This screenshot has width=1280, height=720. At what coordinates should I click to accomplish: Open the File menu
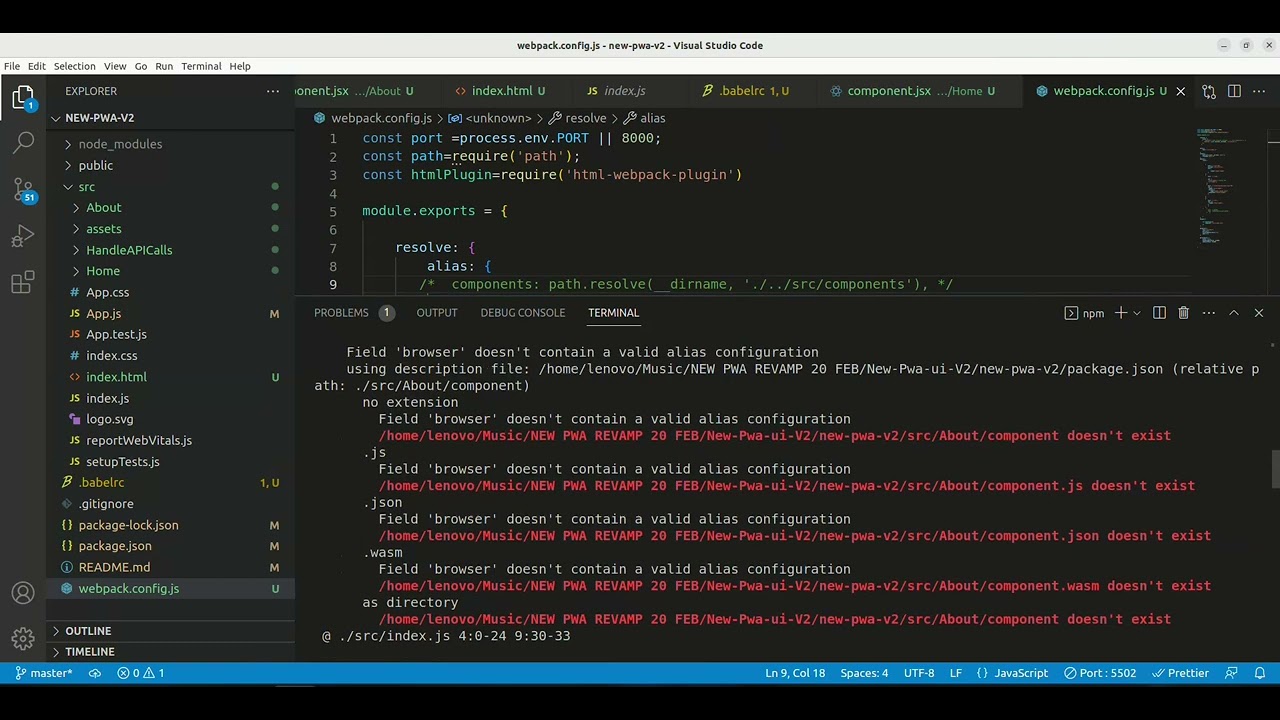[12, 66]
